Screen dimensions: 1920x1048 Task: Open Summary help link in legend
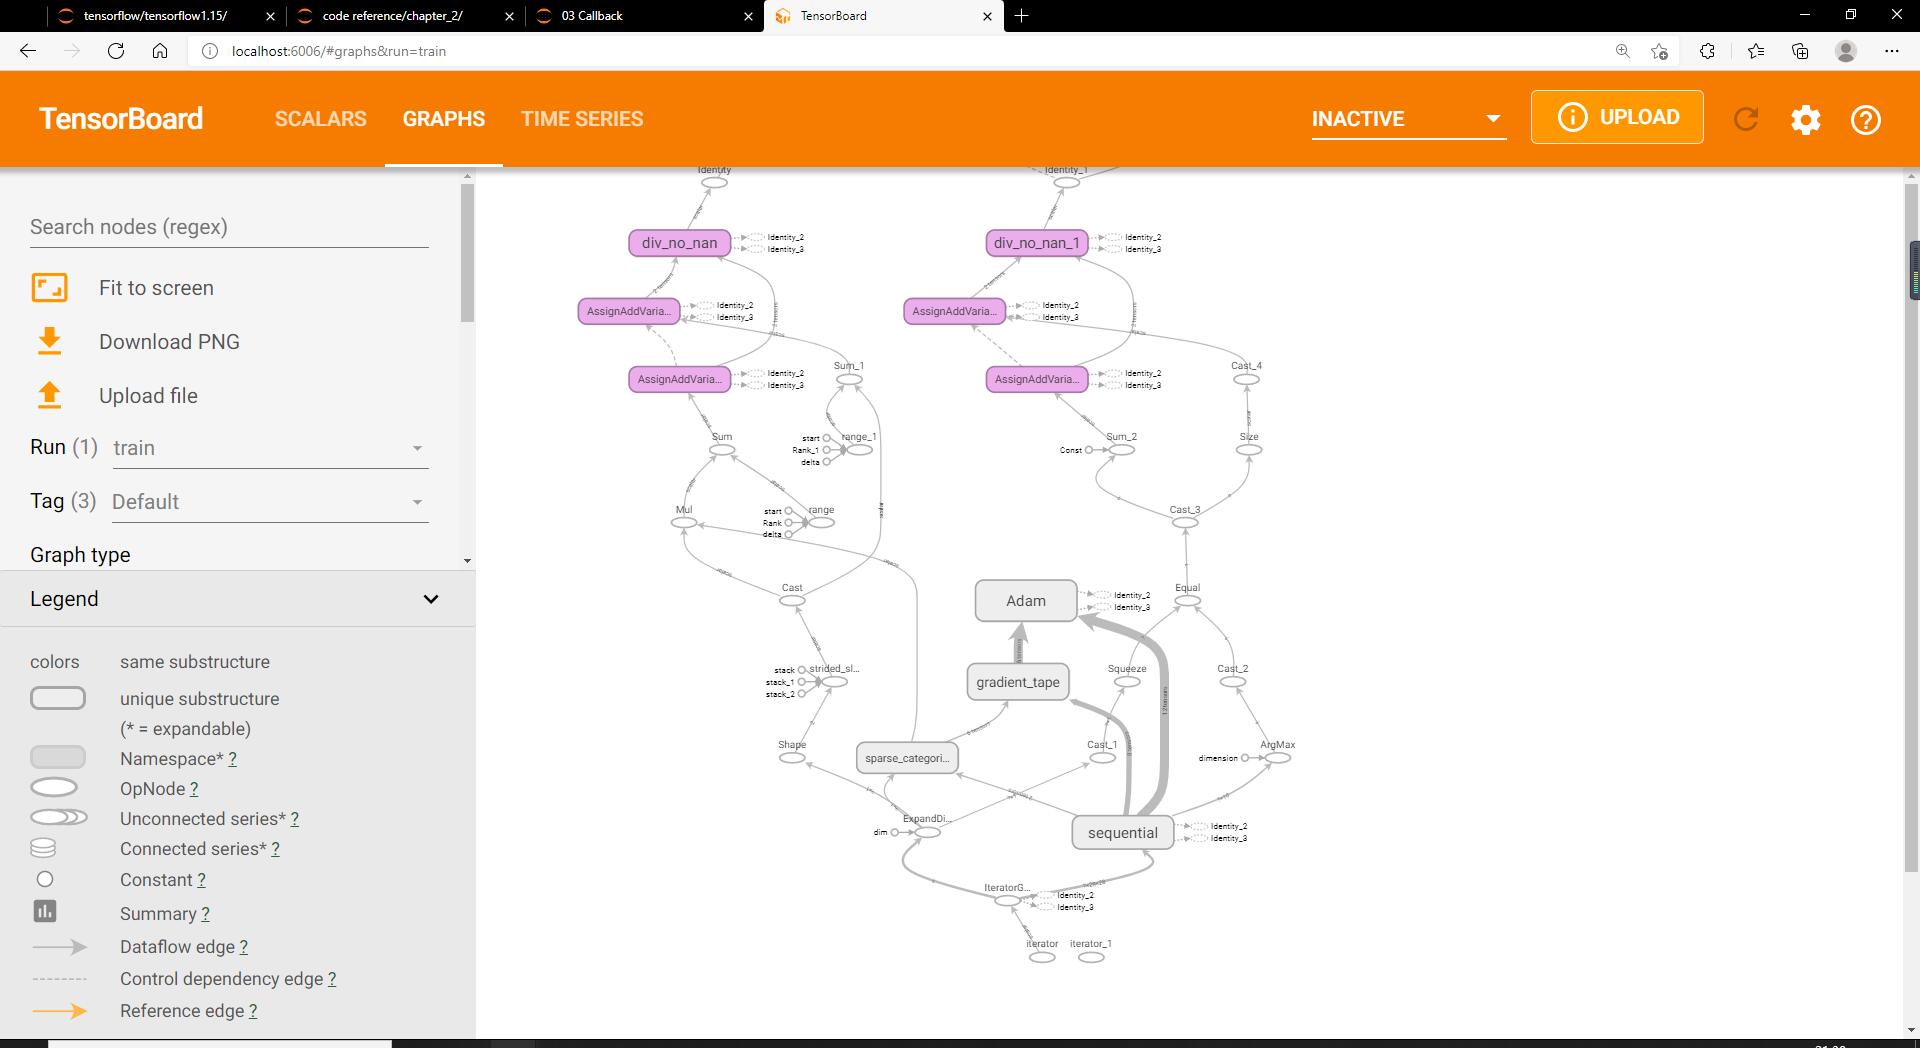pos(205,914)
